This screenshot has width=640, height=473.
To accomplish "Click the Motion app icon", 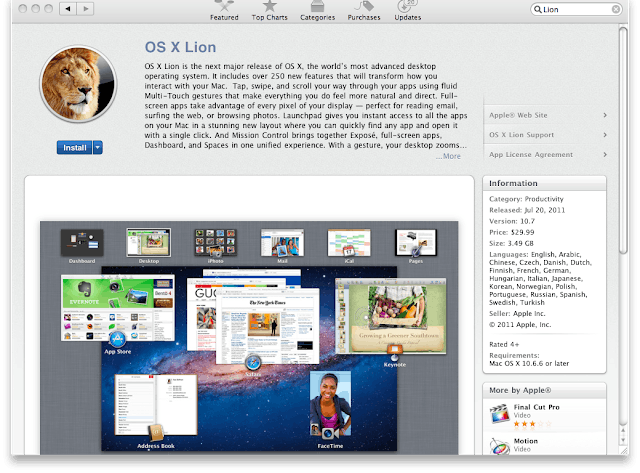I will 499,446.
